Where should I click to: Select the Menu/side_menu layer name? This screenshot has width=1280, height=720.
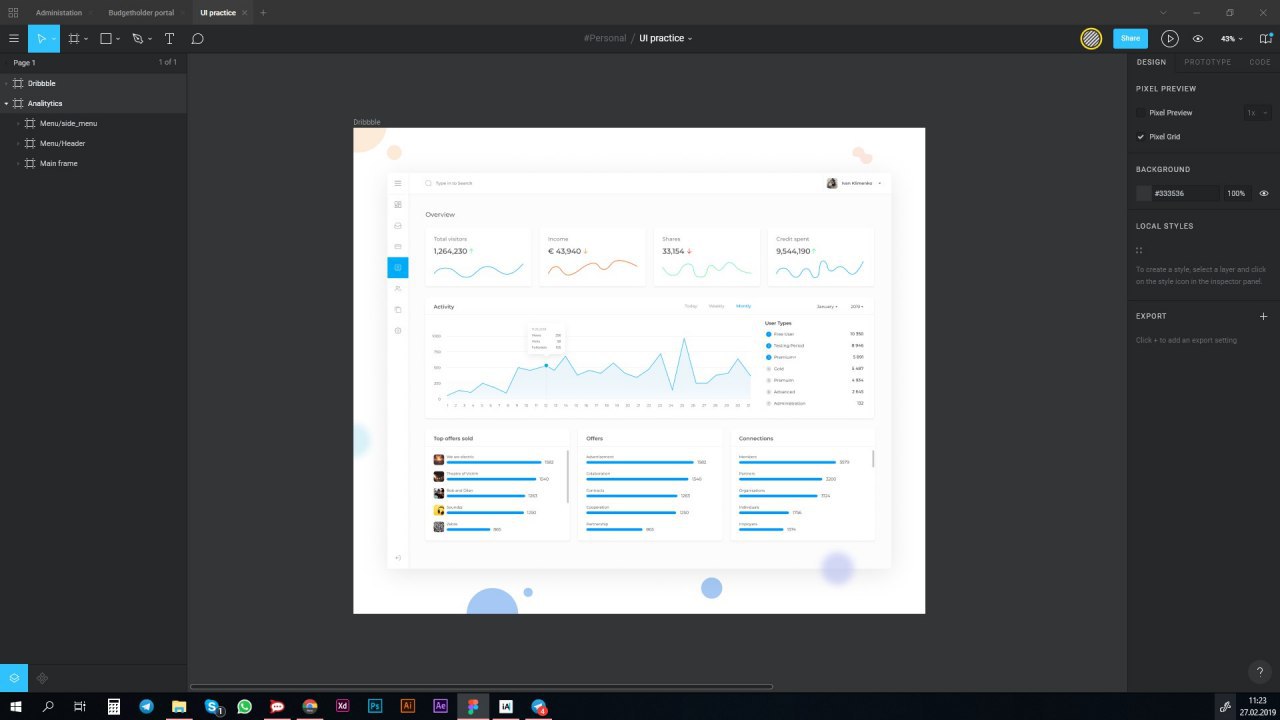(68, 123)
